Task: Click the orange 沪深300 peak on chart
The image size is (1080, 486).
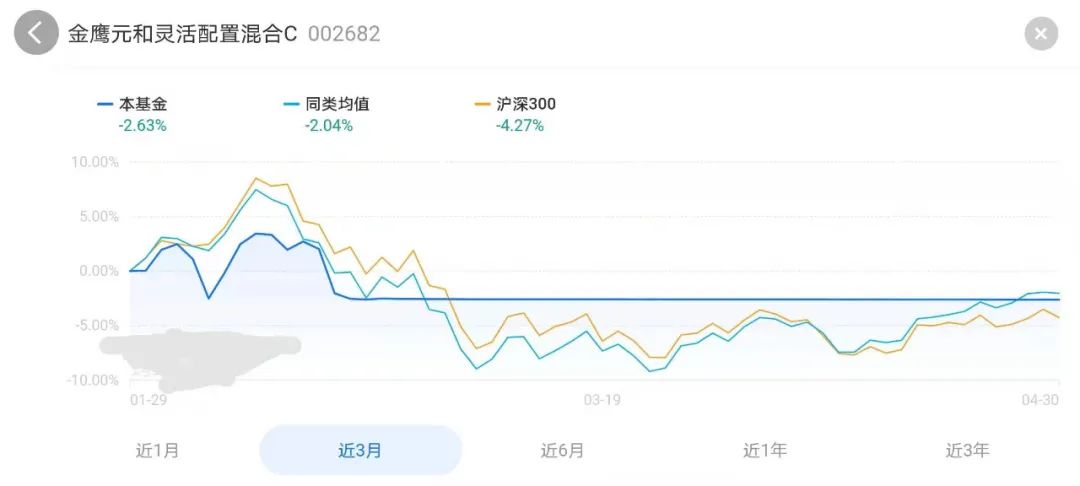Action: [x=256, y=178]
